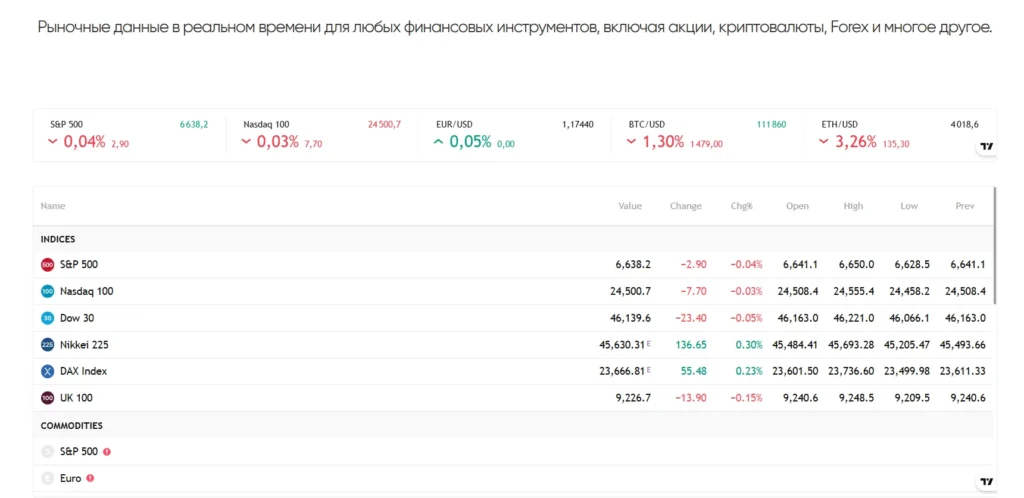Screen dimensions: 1024x498
Task: Open the S&P 500 ticker symbol
Action: [67, 124]
